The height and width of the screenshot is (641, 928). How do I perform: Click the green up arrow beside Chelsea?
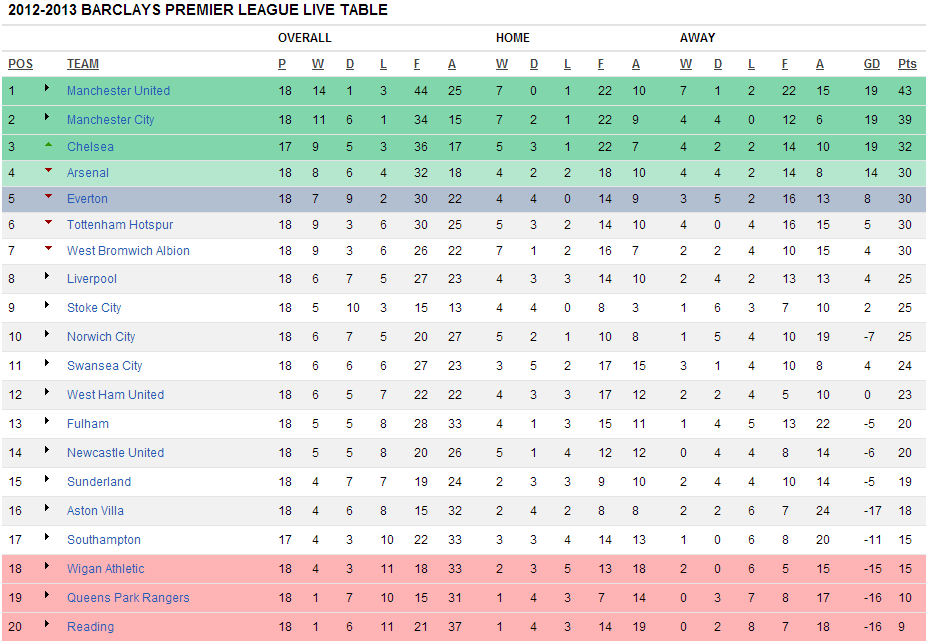point(48,144)
